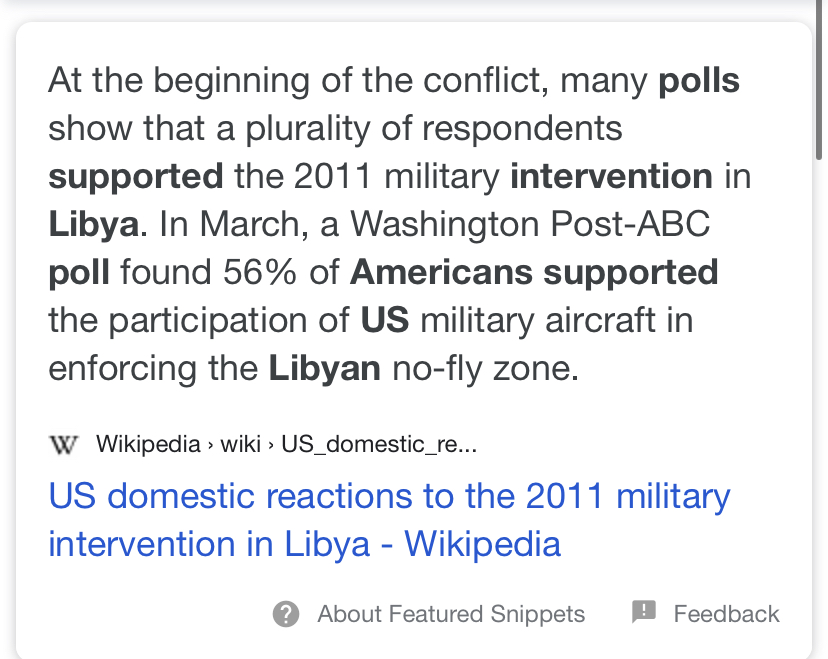Click the bold word Libyan

point(325,369)
